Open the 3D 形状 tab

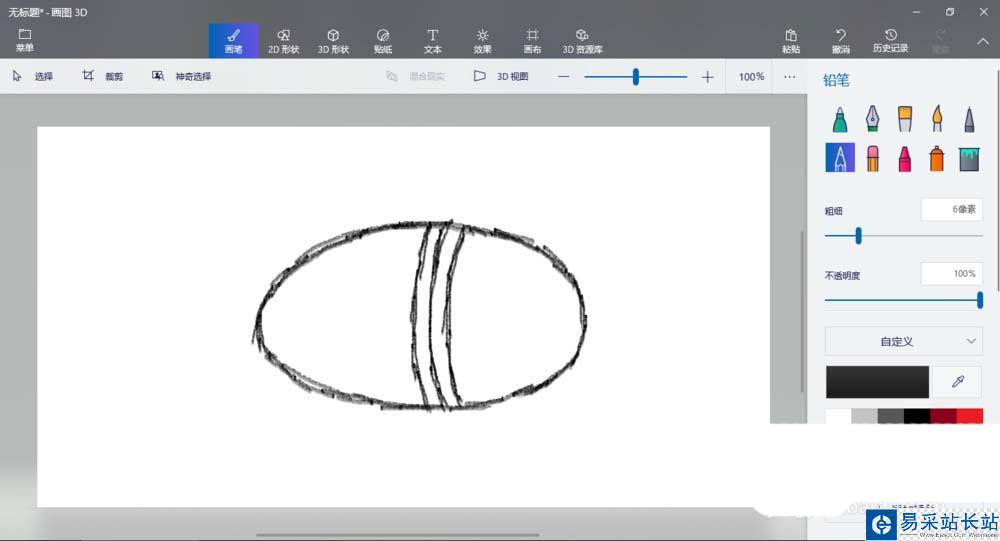click(333, 41)
